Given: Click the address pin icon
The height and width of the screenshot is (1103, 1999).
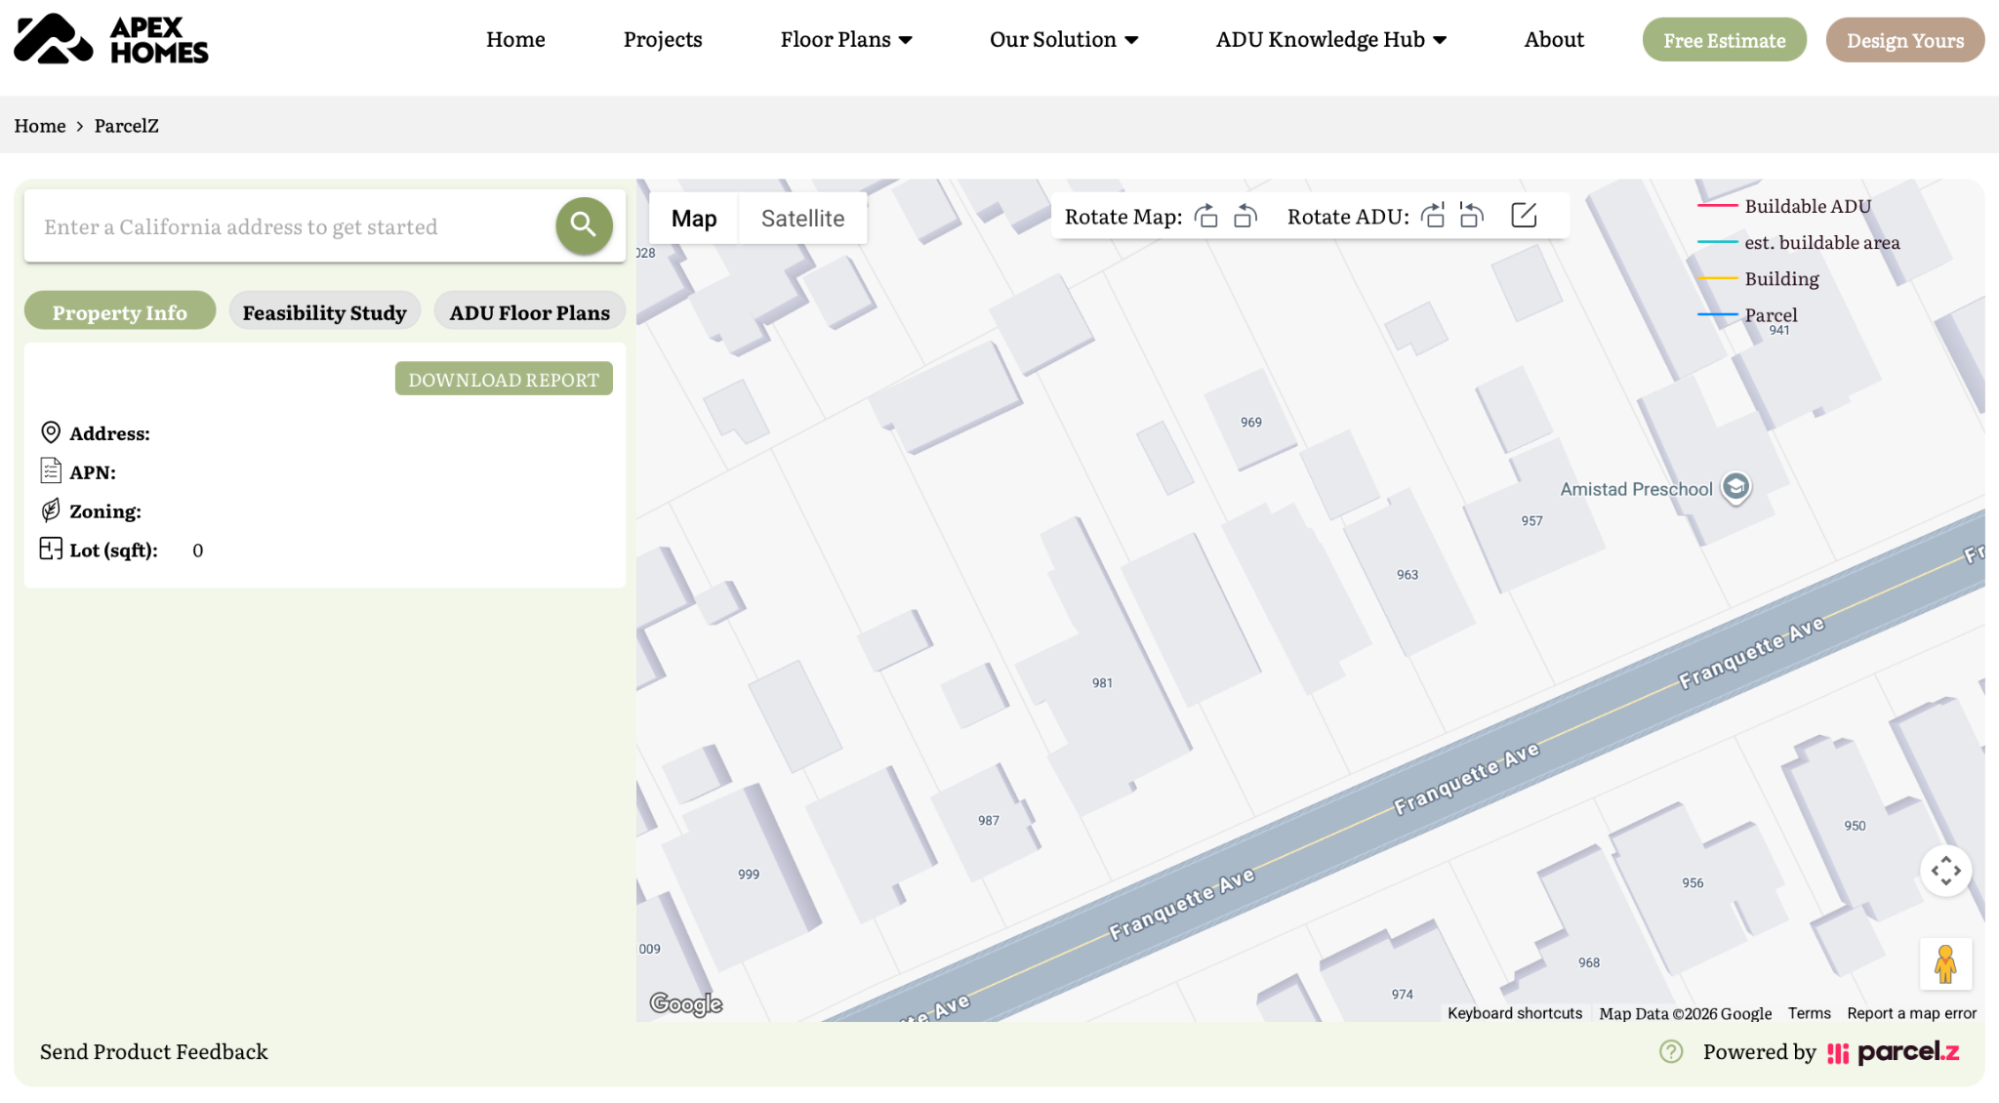Looking at the screenshot, I should pos(50,432).
